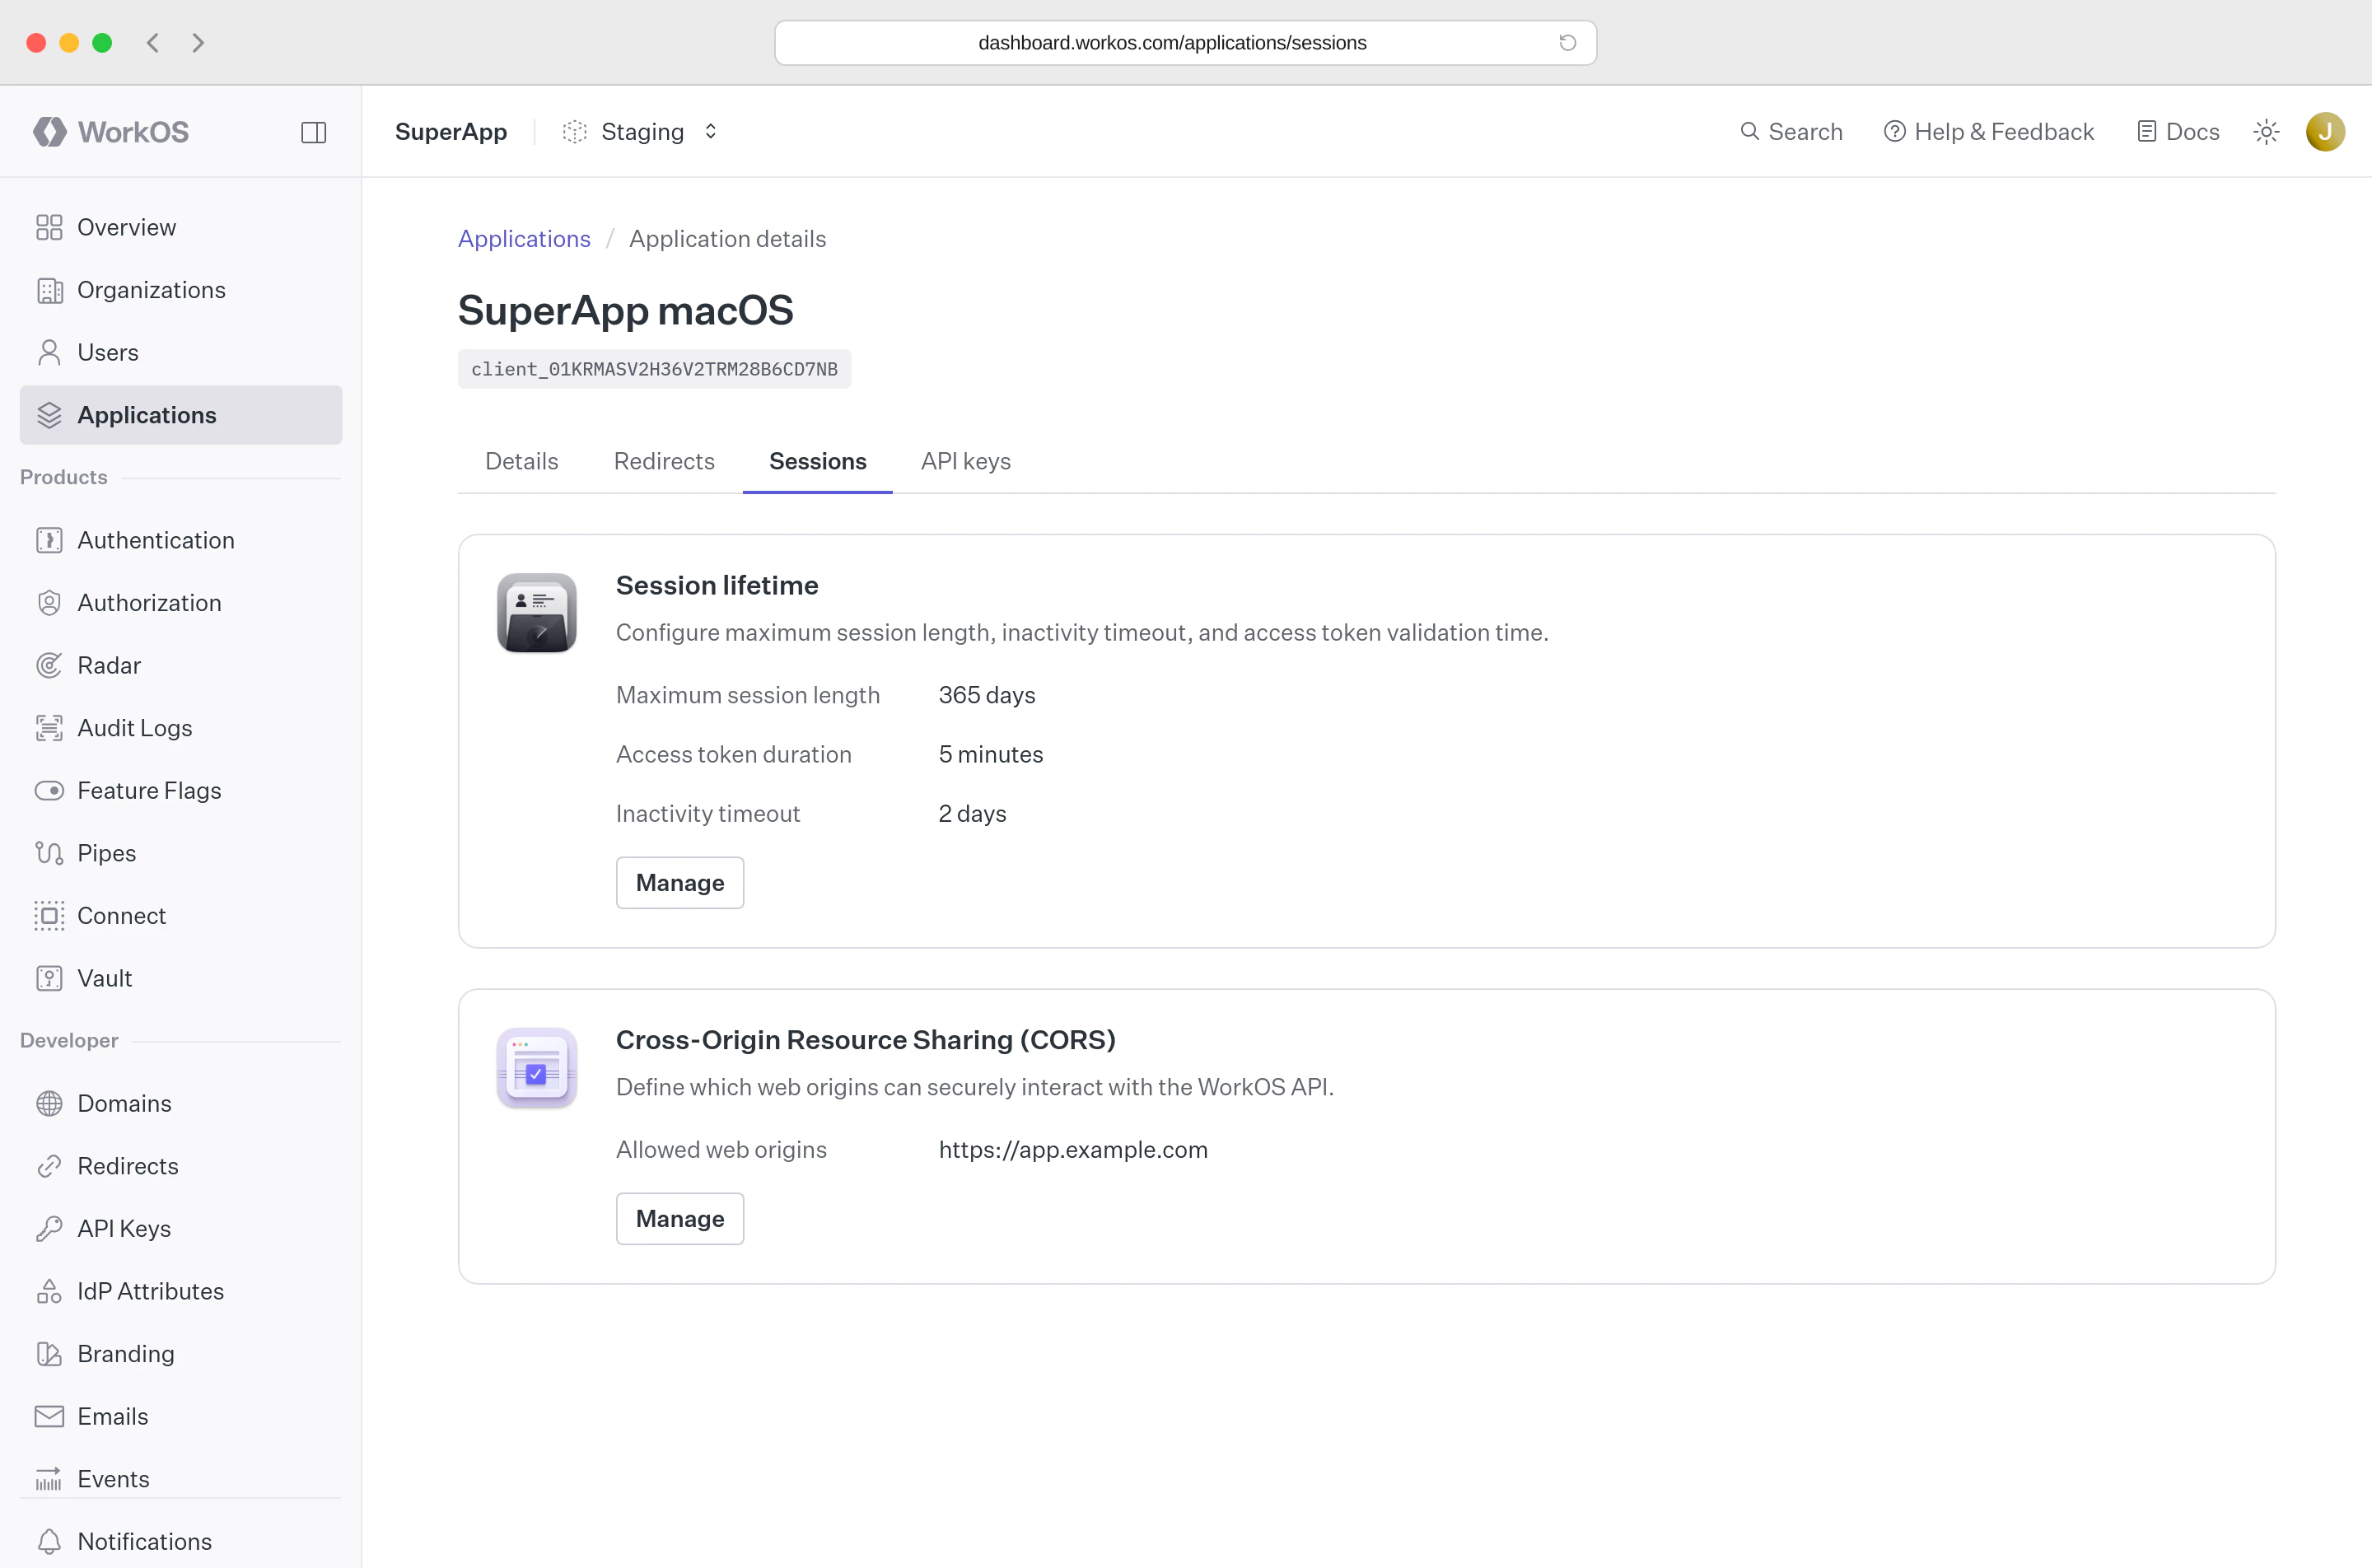Image resolution: width=2372 pixels, height=1568 pixels.
Task: Click the IdP Attributes icon
Action: 49,1291
